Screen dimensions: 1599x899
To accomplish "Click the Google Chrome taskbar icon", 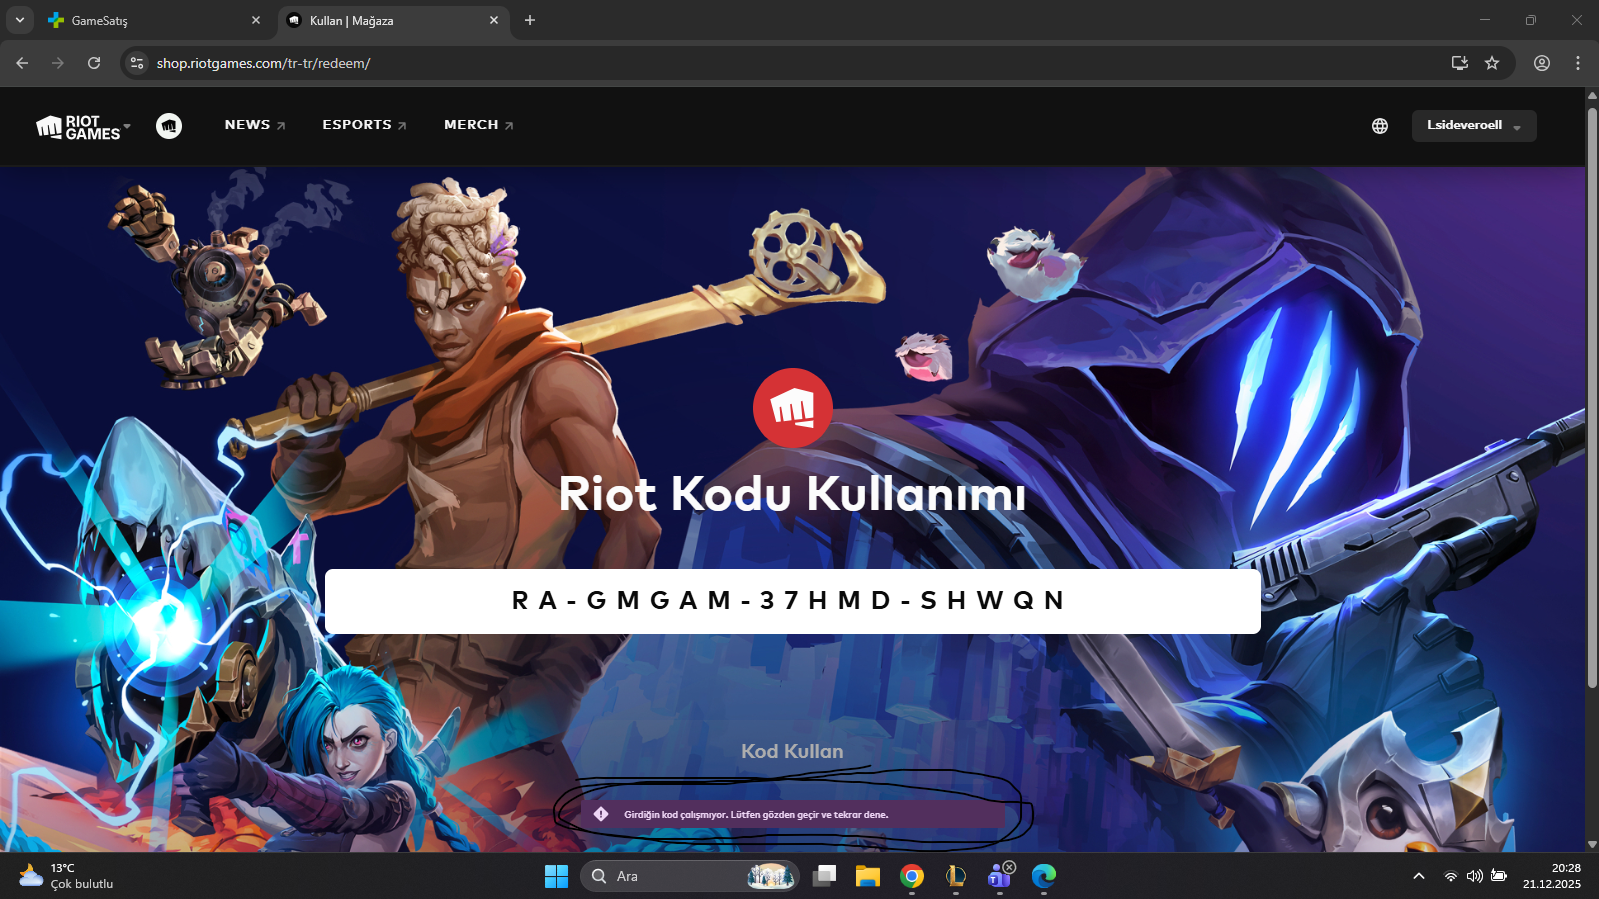I will 912,876.
